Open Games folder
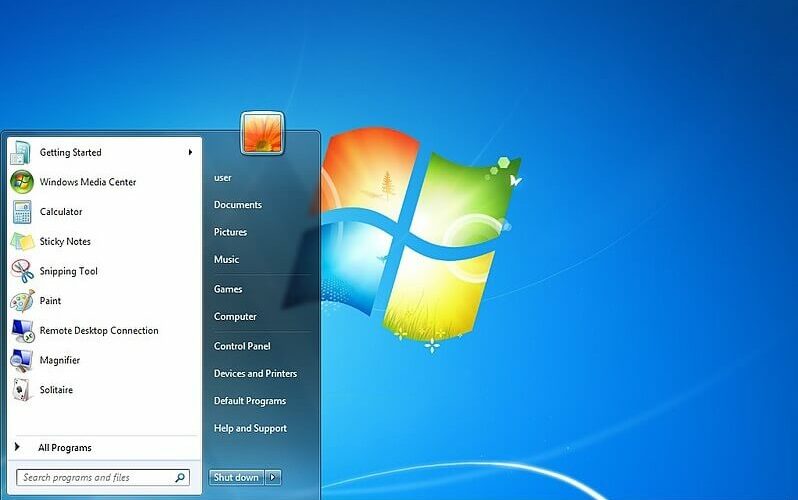 tap(227, 289)
